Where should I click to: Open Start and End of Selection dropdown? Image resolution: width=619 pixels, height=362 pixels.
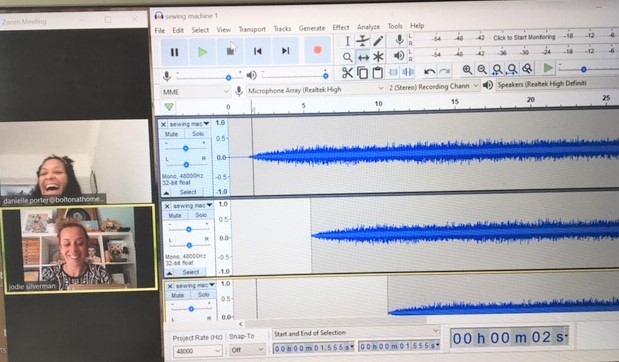tap(356, 333)
